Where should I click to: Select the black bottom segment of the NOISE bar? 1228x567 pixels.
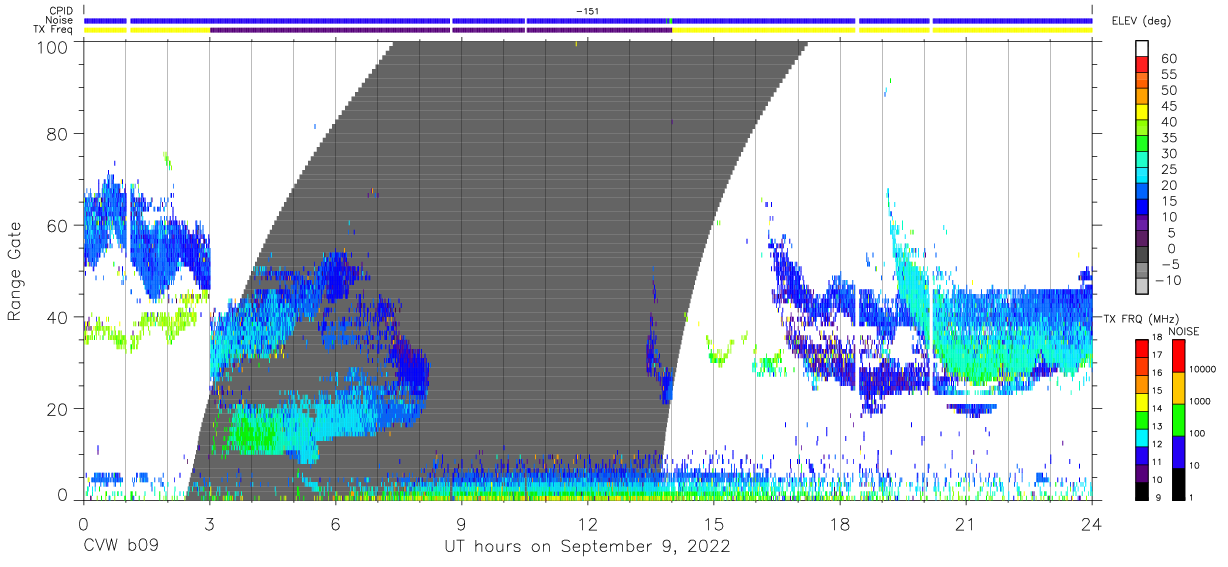point(1181,484)
